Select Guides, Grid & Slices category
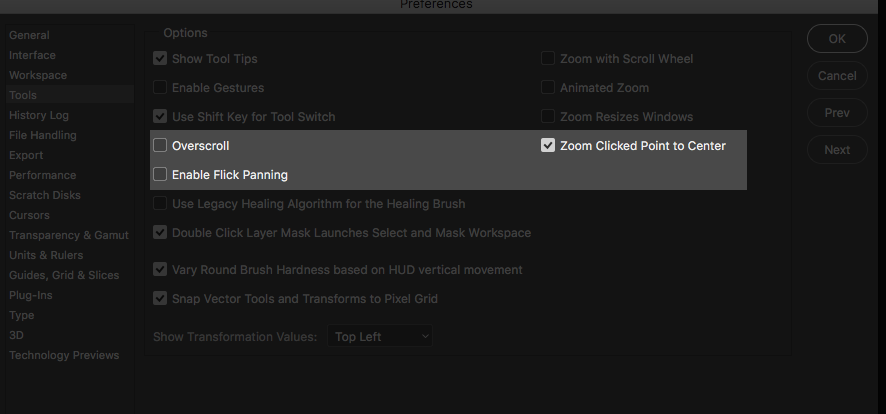The width and height of the screenshot is (886, 414). click(x=64, y=275)
